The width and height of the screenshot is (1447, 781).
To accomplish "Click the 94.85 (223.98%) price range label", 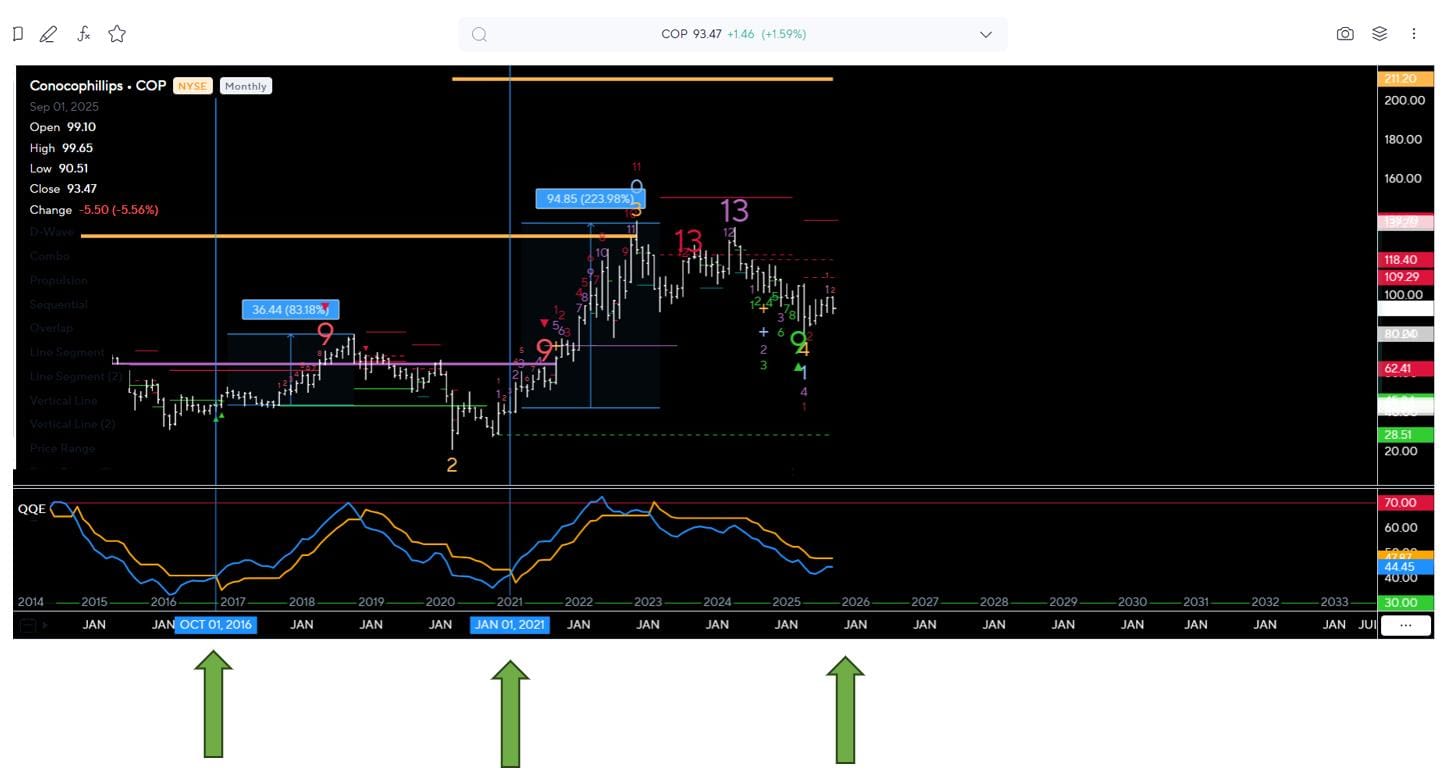I will tap(590, 199).
